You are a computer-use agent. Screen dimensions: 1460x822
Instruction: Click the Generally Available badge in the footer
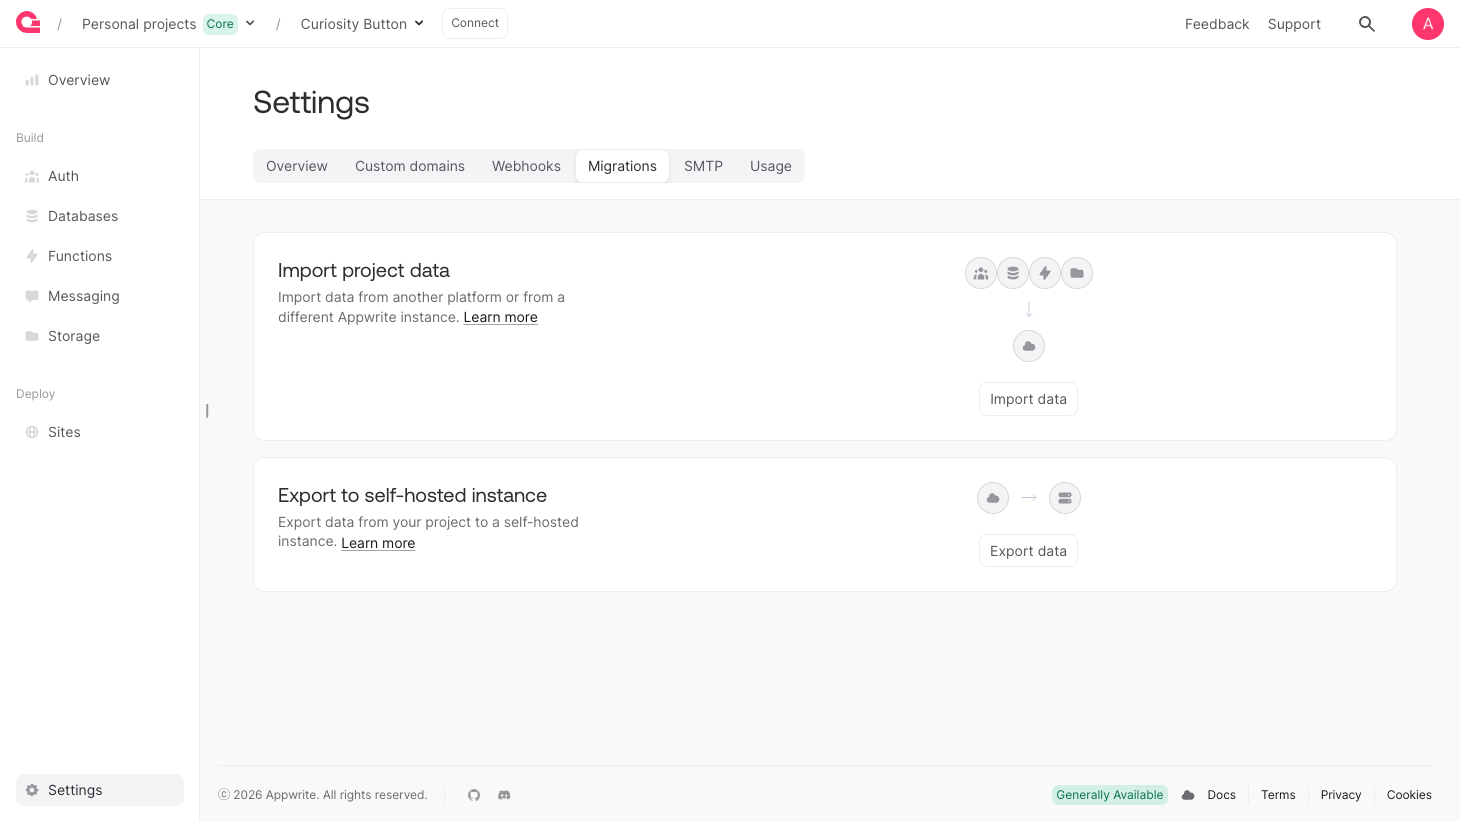click(x=1109, y=795)
